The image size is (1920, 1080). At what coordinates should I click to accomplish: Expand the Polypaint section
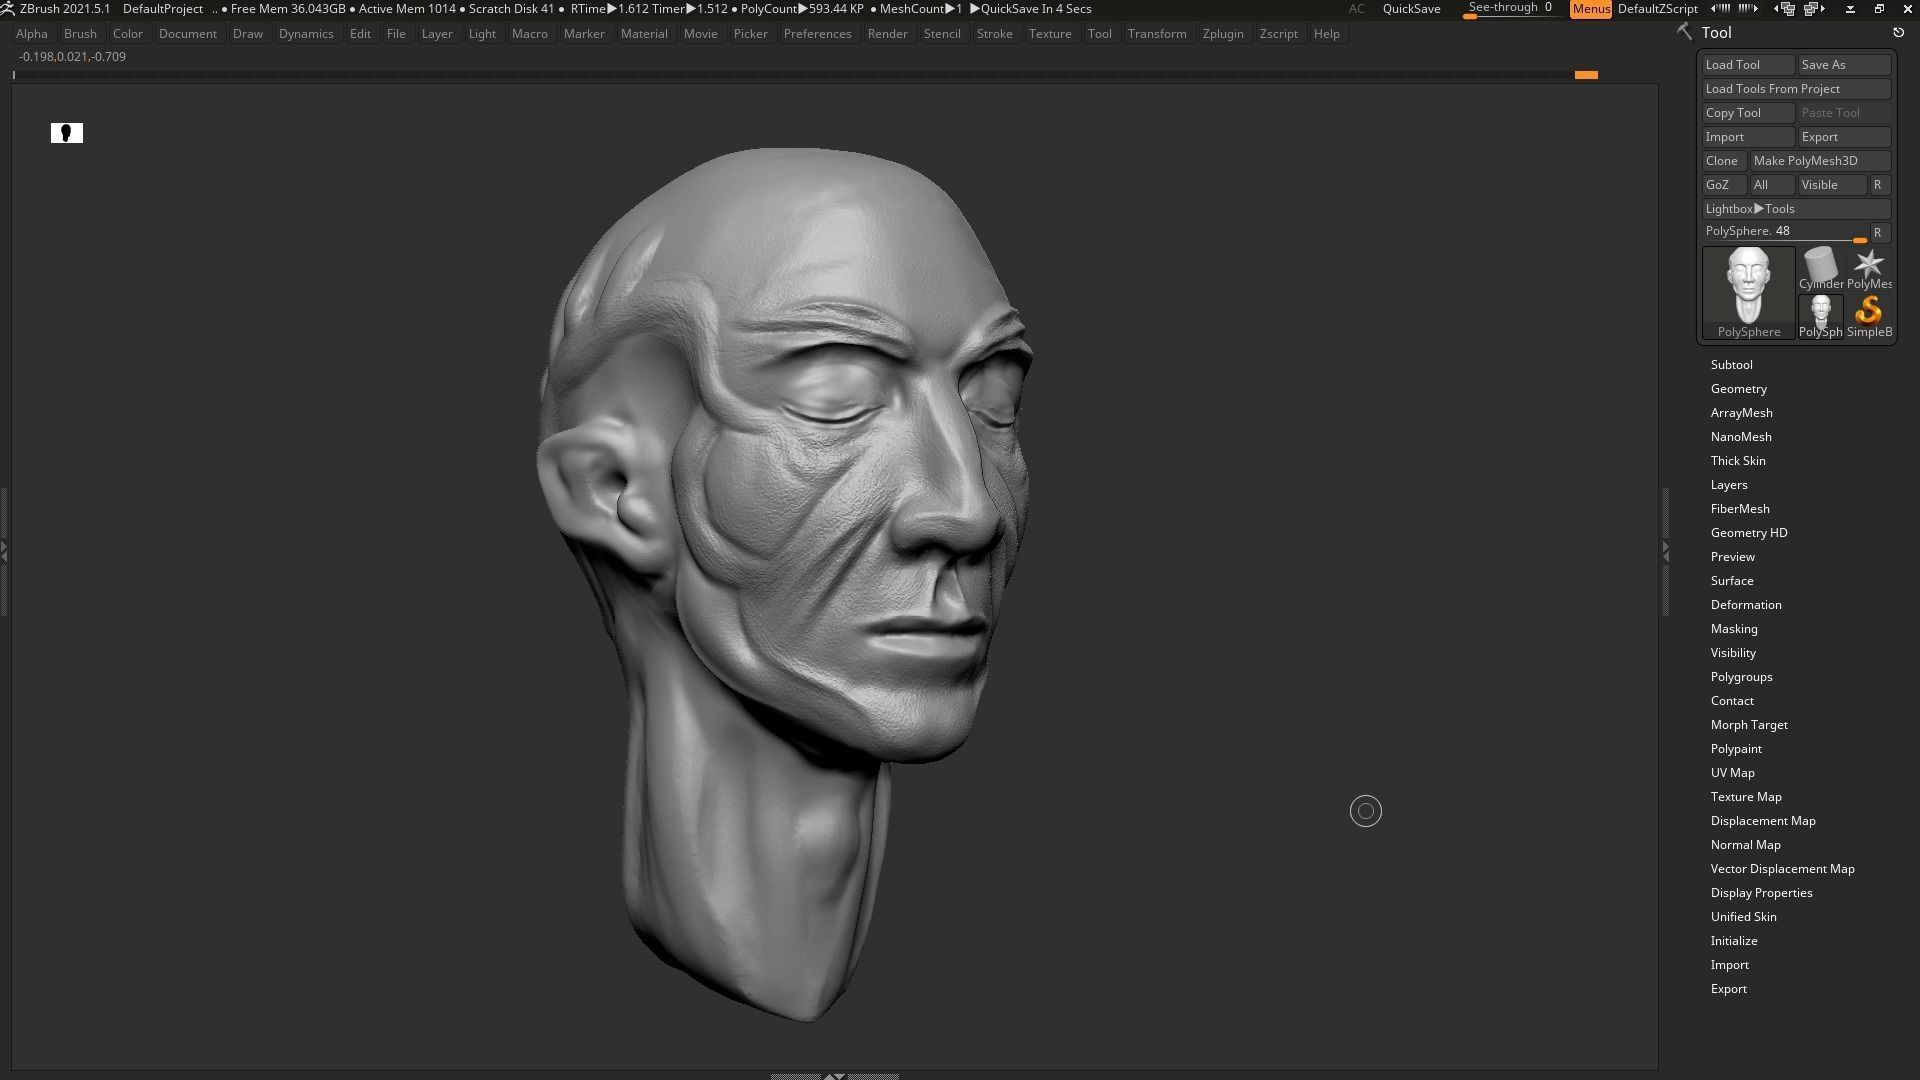click(1735, 749)
